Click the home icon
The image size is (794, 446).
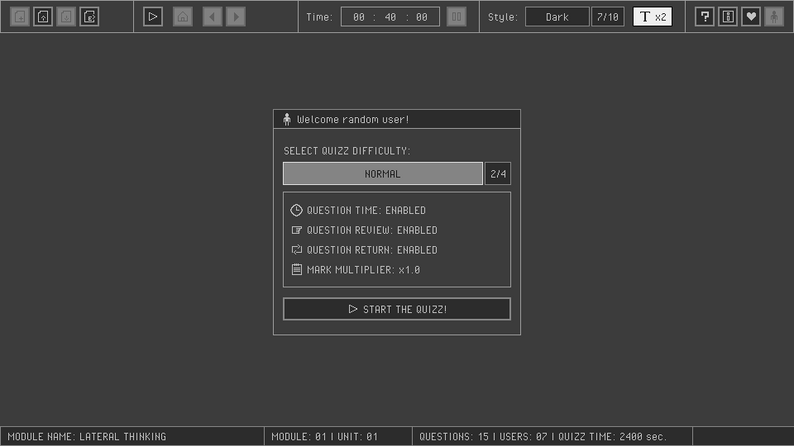pos(183,17)
